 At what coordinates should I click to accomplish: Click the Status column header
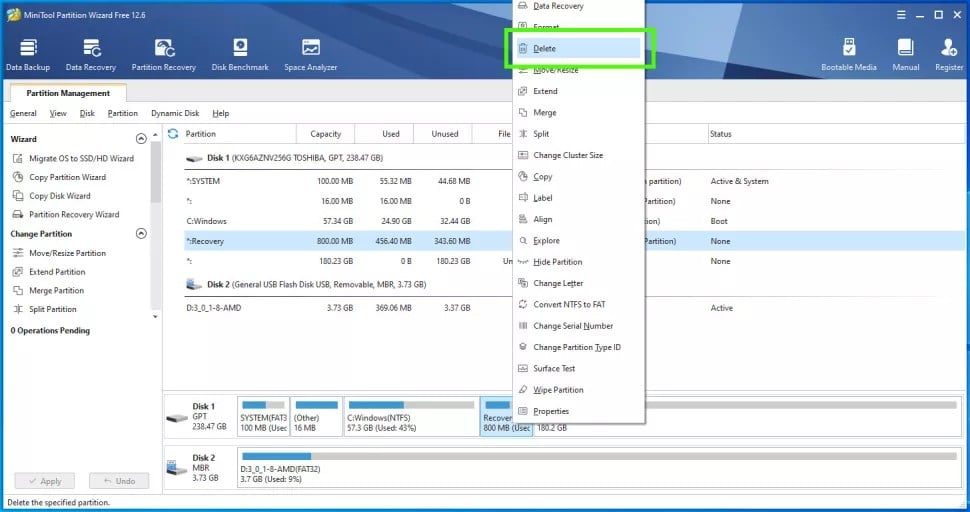pos(835,134)
